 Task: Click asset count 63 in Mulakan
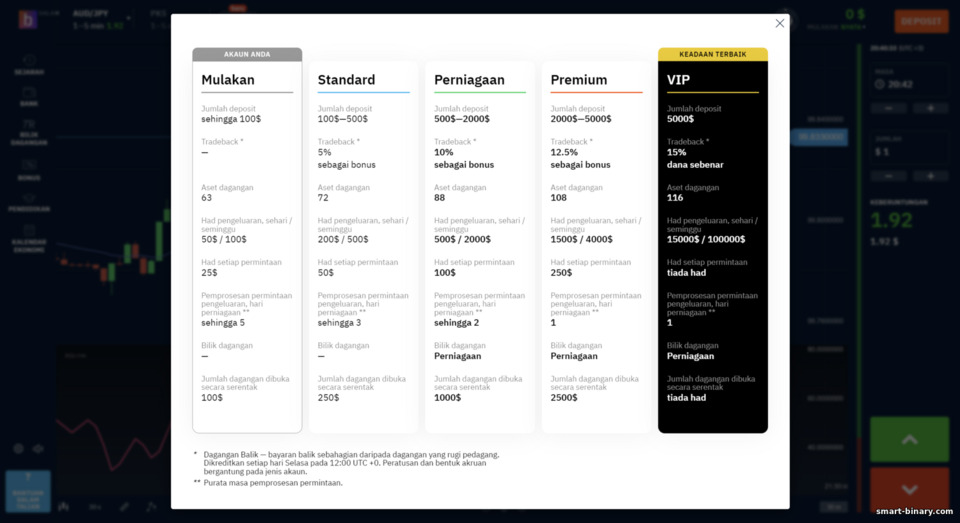point(206,198)
